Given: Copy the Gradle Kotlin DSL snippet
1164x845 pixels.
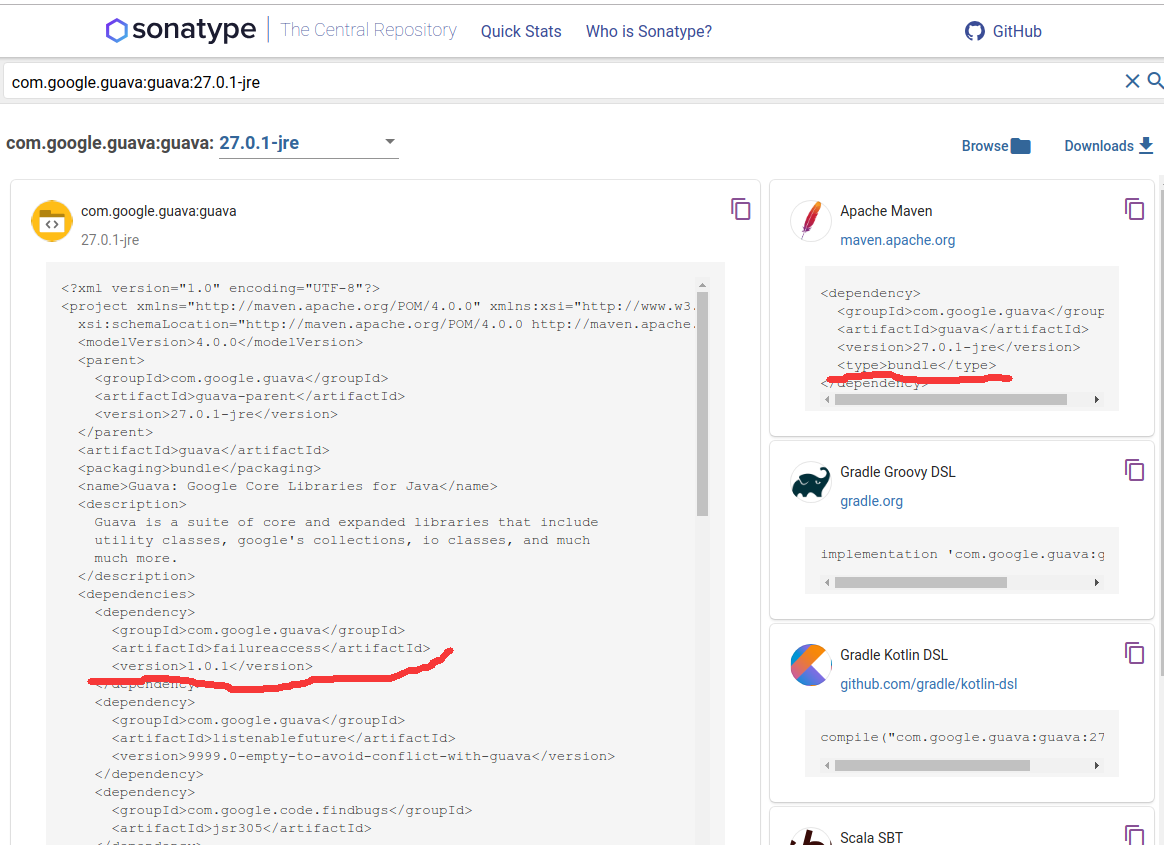Looking at the screenshot, I should click(1135, 652).
